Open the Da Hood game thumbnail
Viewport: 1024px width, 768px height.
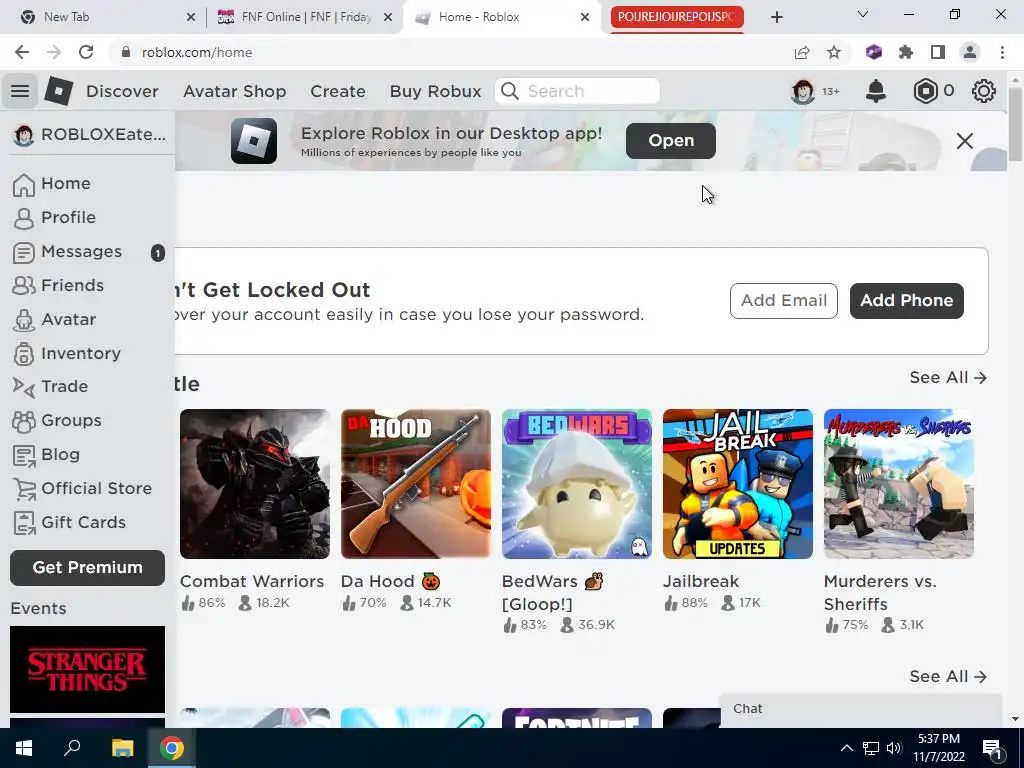point(415,484)
